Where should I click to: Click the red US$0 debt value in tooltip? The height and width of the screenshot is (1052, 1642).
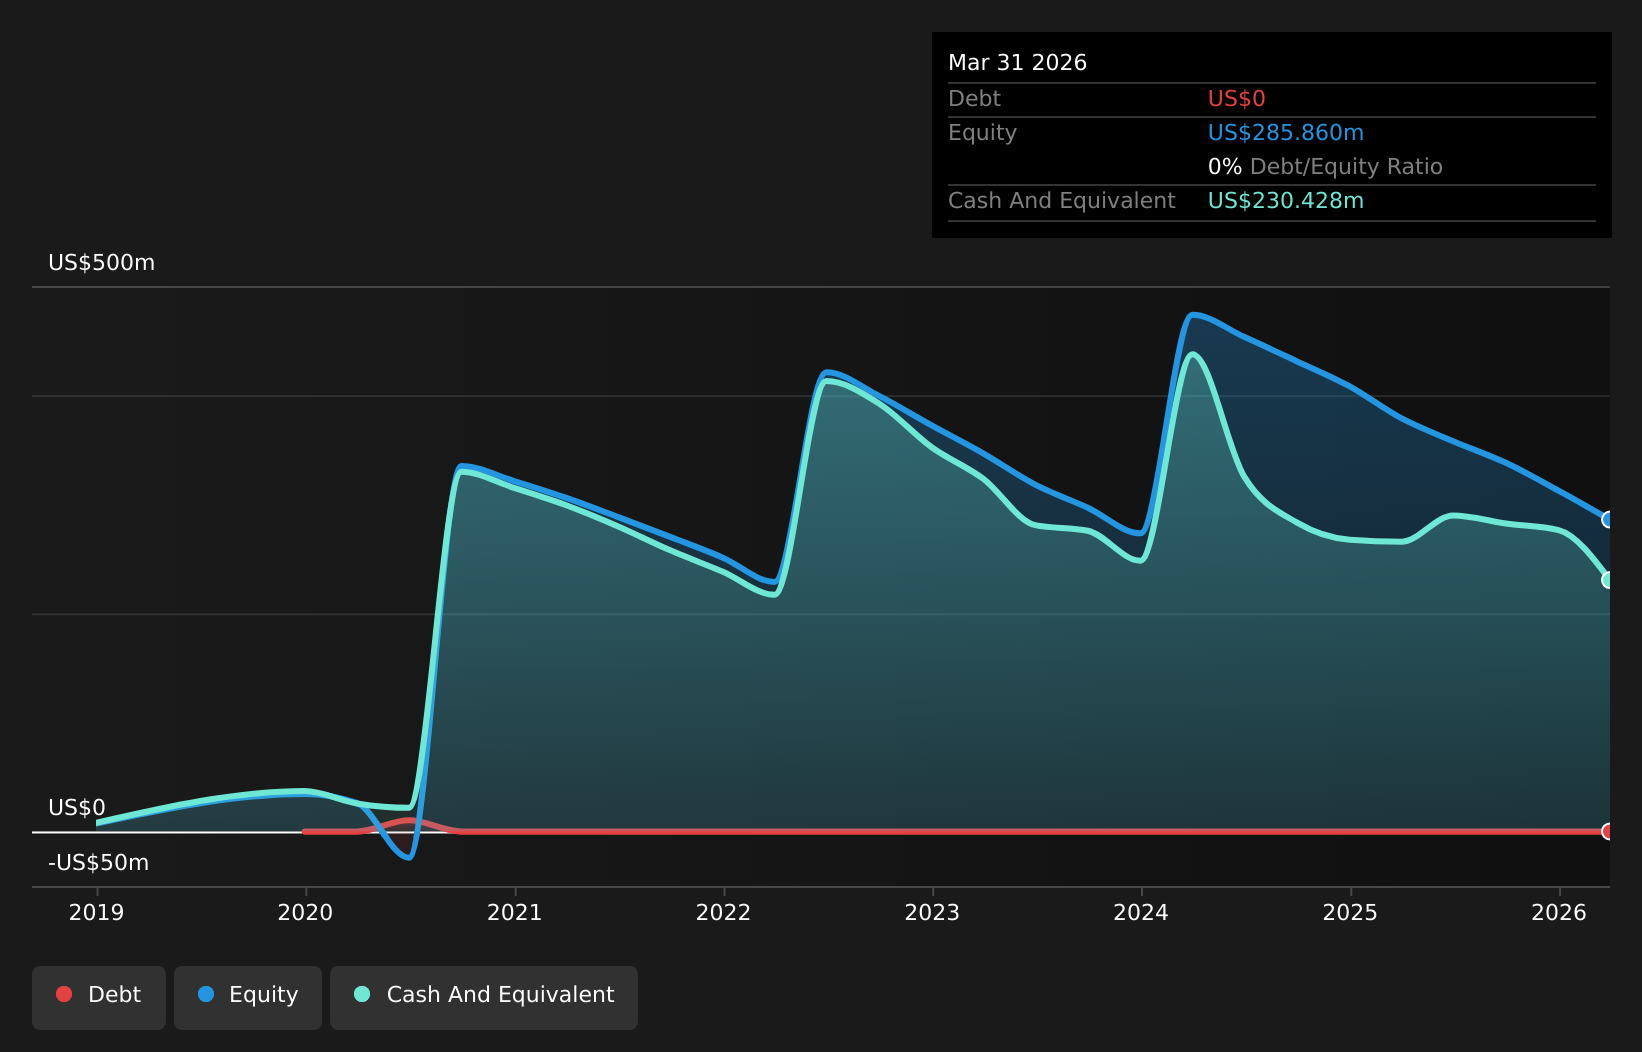point(1236,99)
